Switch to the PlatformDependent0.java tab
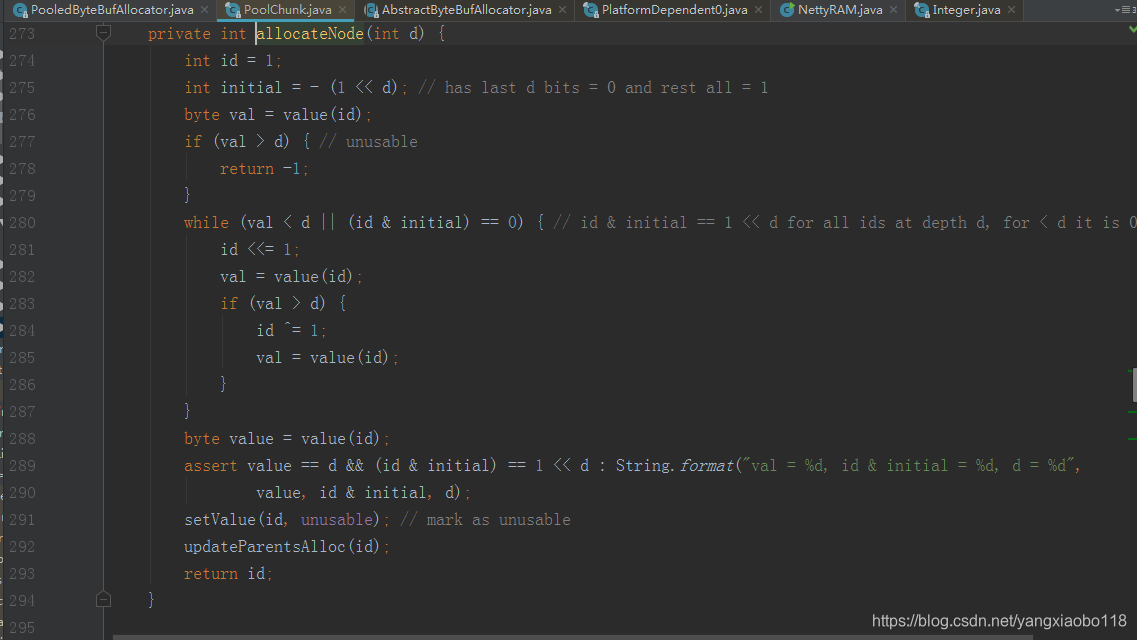The height and width of the screenshot is (640, 1137). tap(674, 10)
